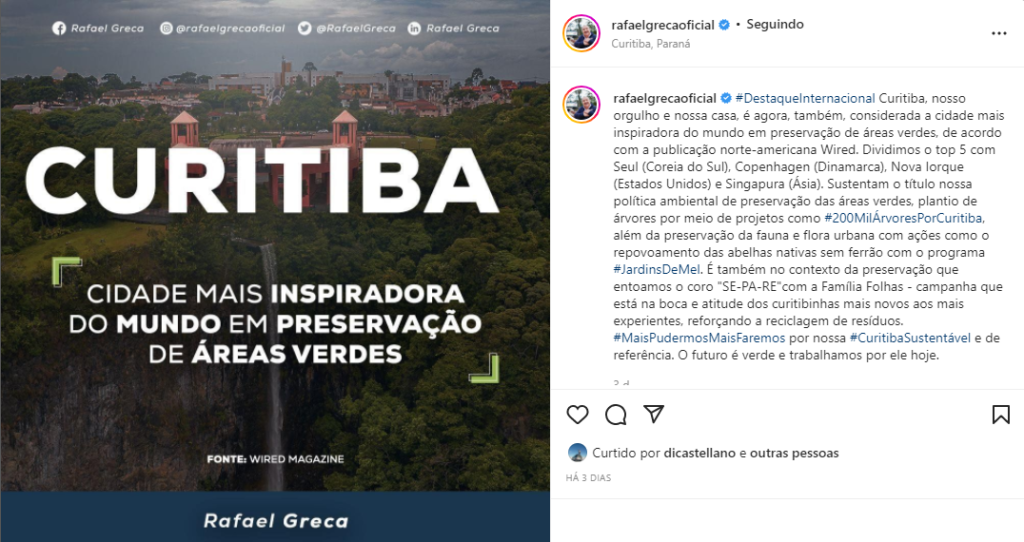Open the three-dot more options menu
The height and width of the screenshot is (542, 1024).
999,33
